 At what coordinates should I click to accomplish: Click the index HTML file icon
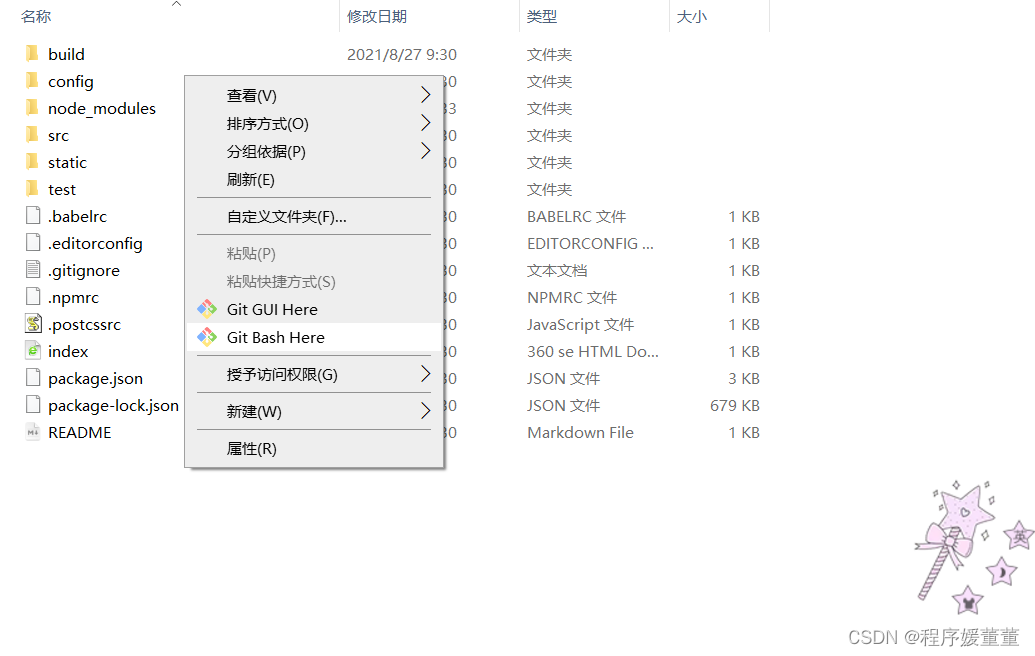pos(33,351)
